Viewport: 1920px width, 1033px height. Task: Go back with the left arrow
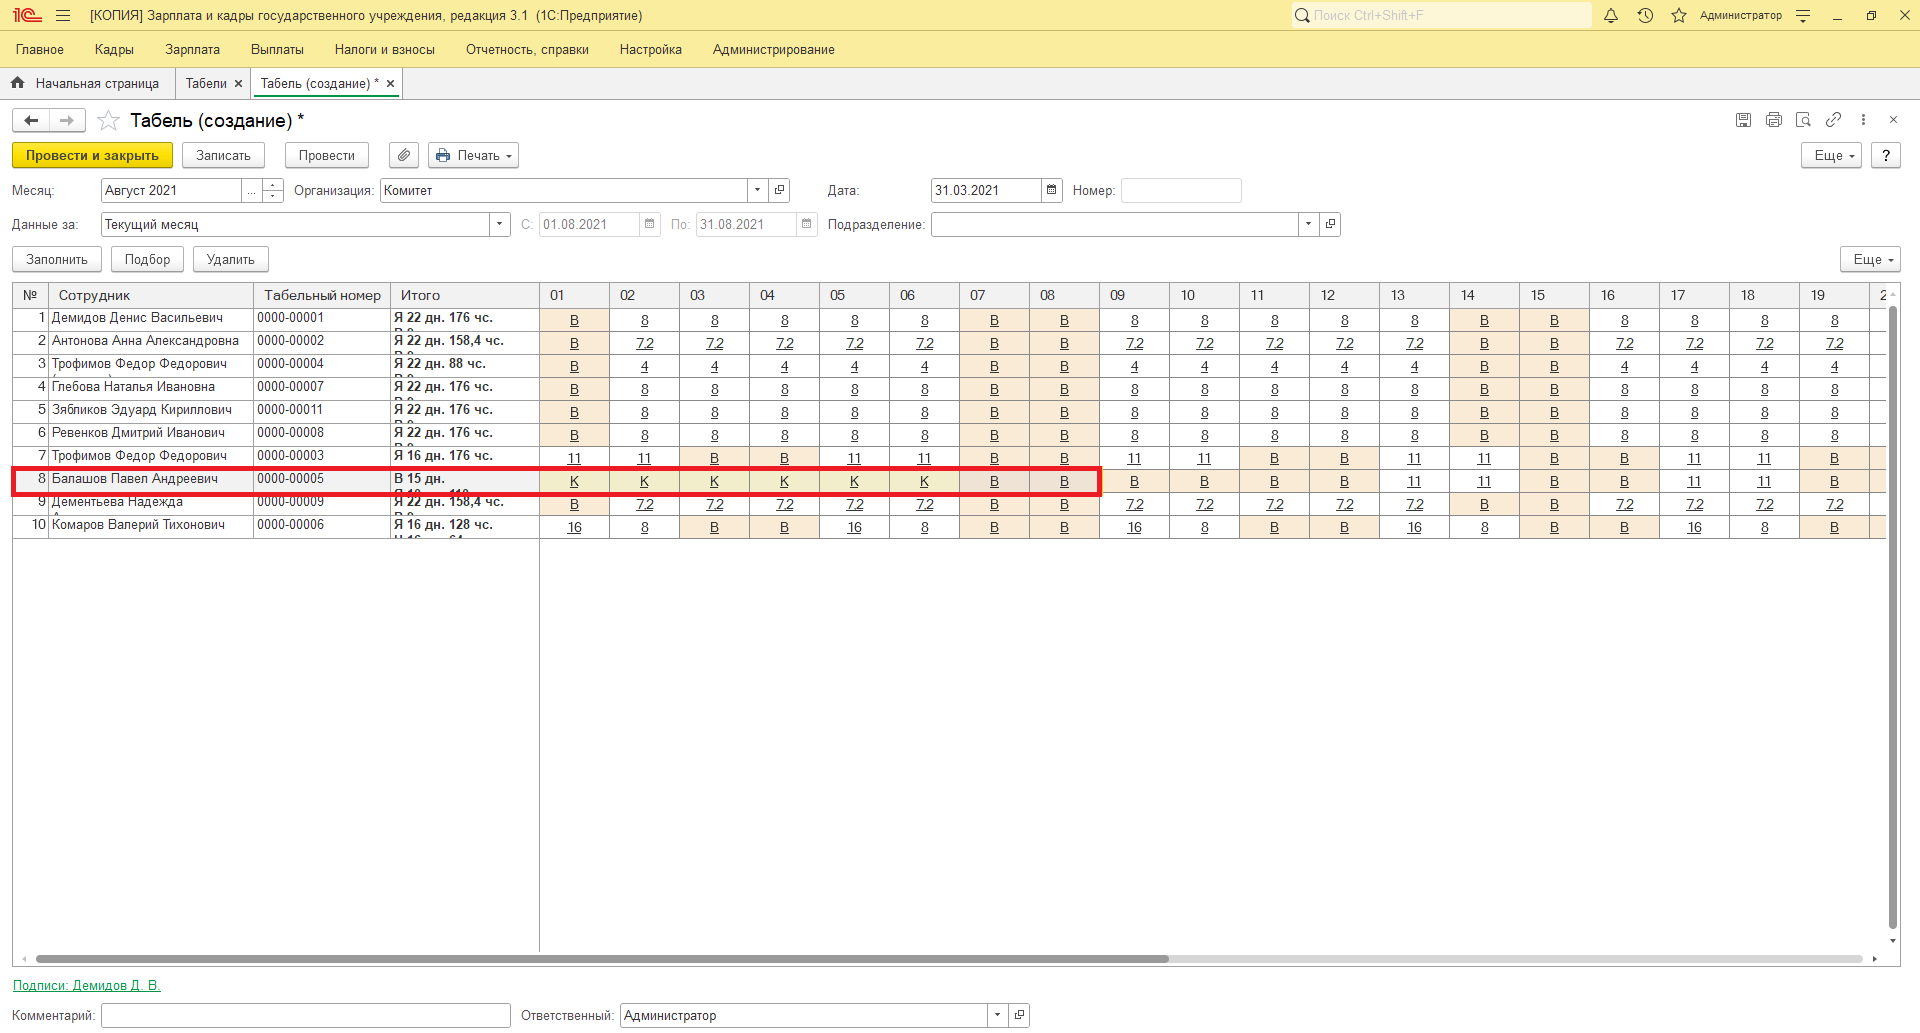[31, 121]
